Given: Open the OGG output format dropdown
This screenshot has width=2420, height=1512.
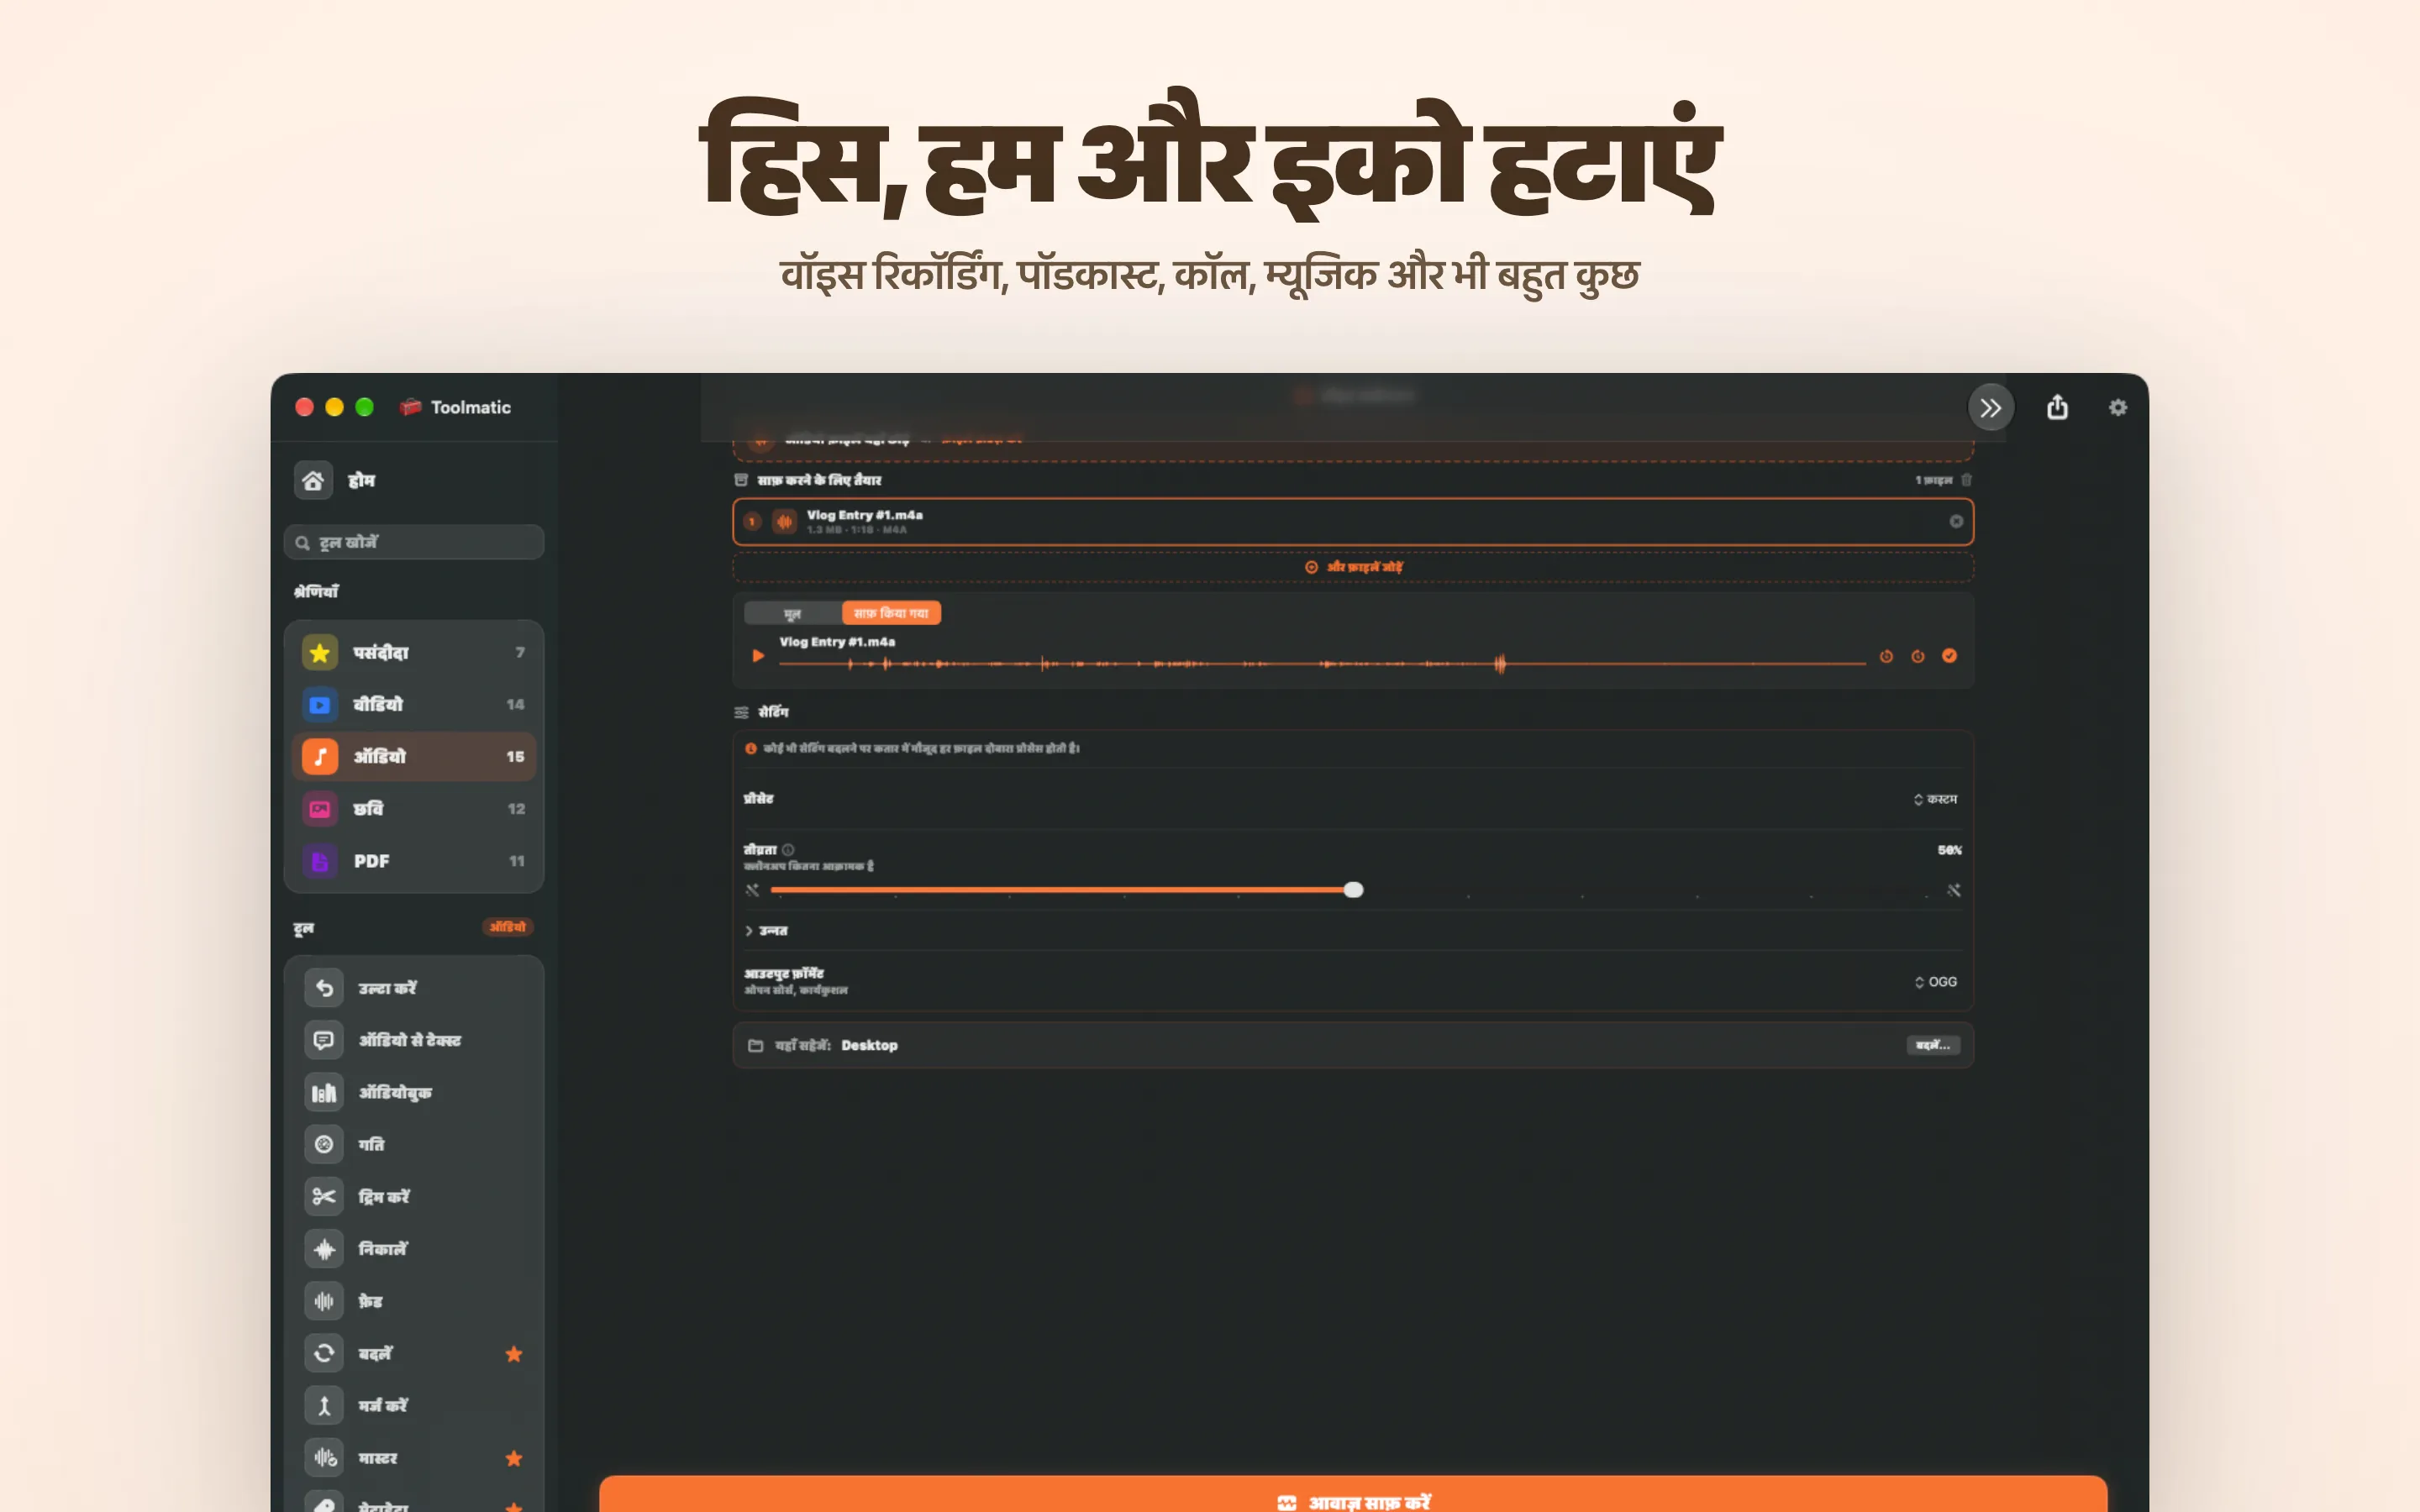Looking at the screenshot, I should (x=1935, y=982).
